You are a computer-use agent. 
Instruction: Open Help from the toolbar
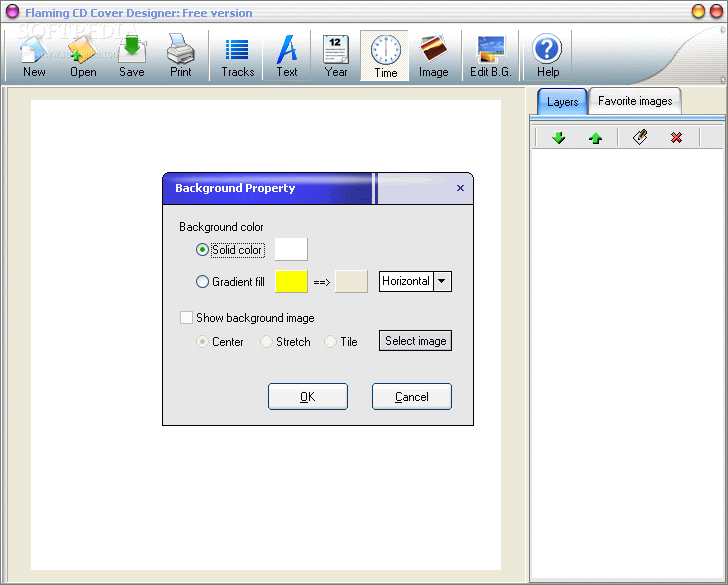547,56
